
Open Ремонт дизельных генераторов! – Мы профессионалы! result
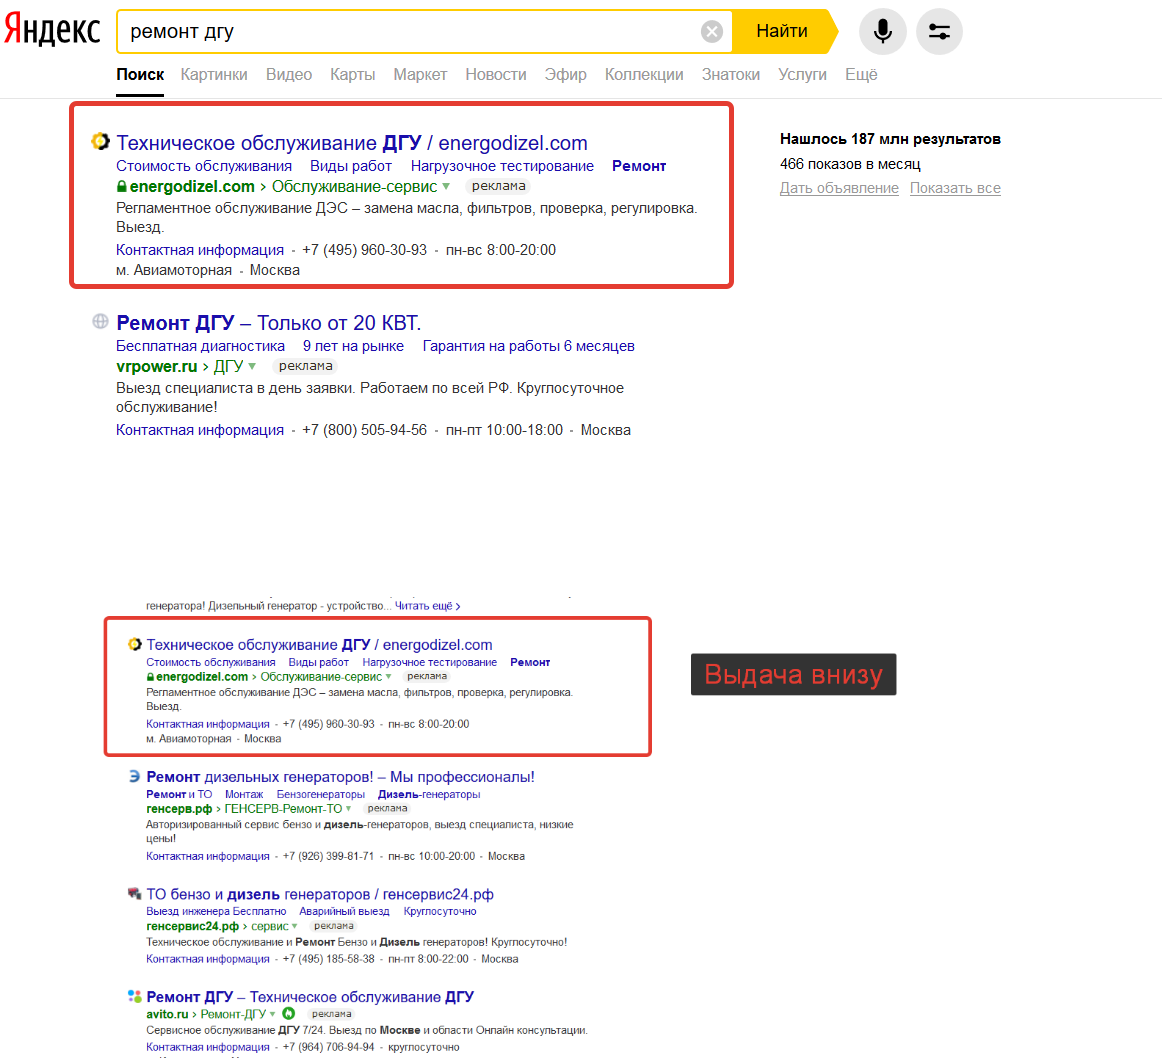click(x=340, y=776)
